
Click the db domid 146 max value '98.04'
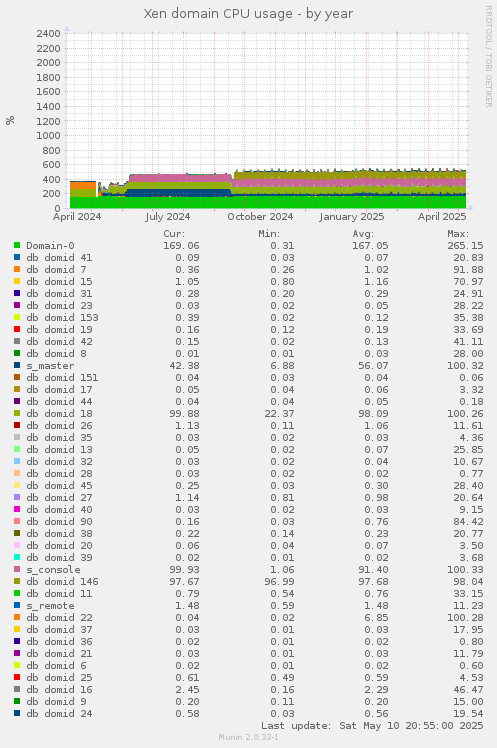pos(468,582)
